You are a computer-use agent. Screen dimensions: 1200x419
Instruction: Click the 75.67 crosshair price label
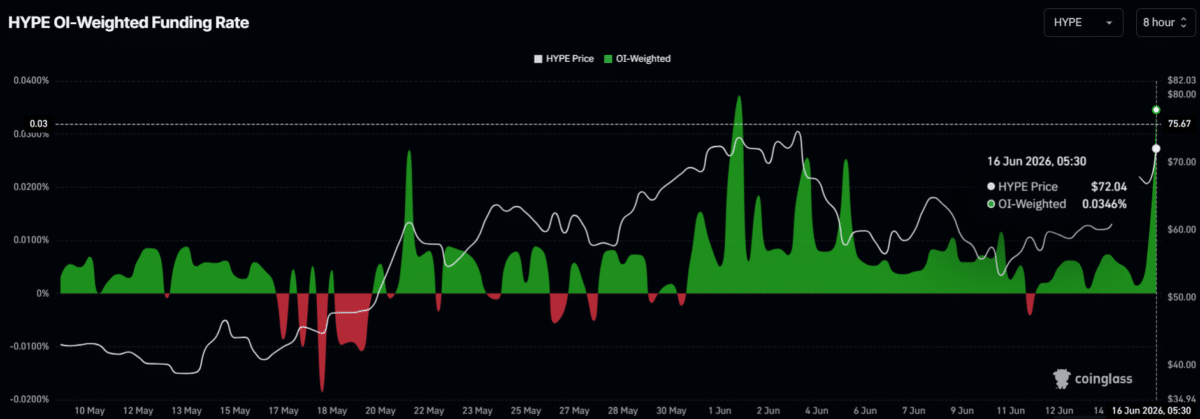tap(1181, 124)
